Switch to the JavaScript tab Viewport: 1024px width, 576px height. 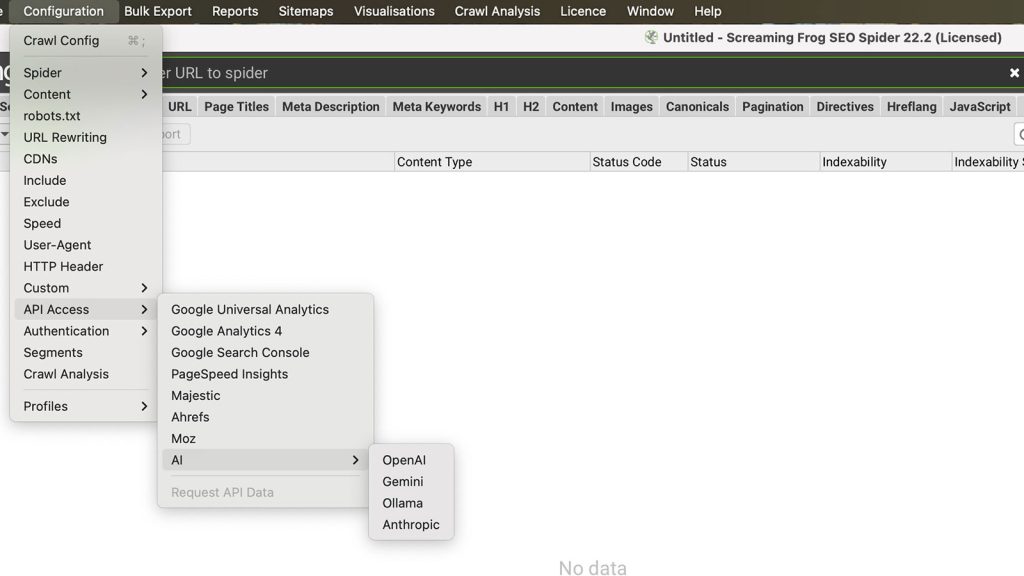(980, 106)
